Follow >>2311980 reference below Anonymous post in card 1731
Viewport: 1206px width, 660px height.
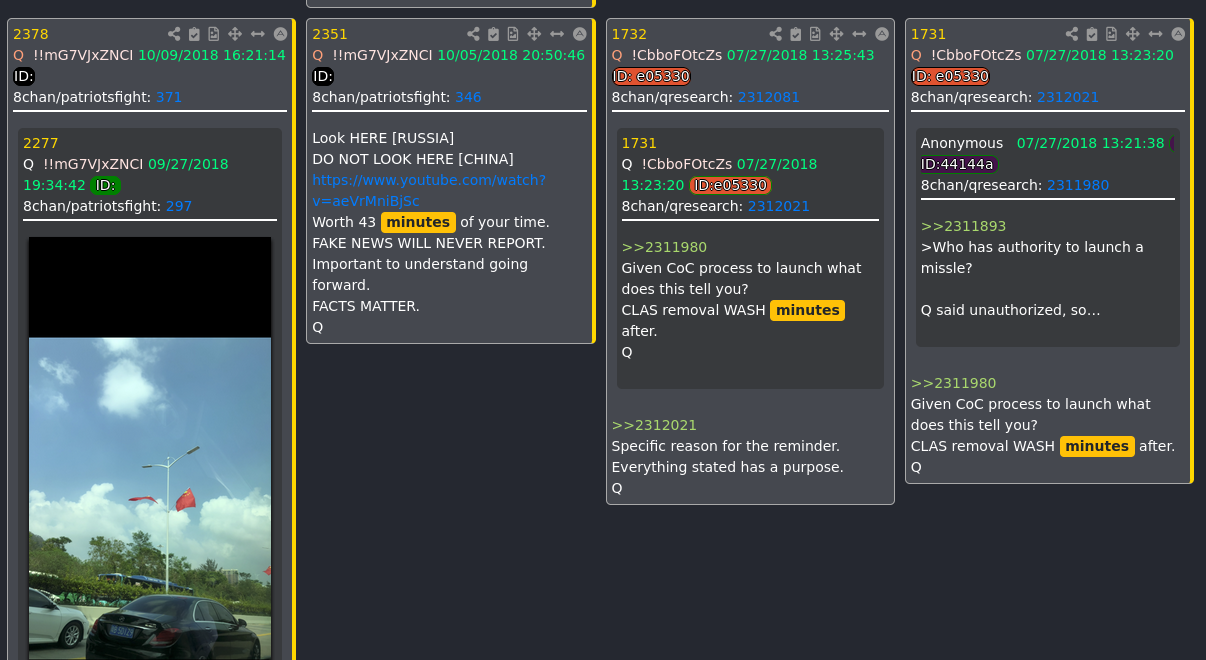pyautogui.click(x=953, y=383)
